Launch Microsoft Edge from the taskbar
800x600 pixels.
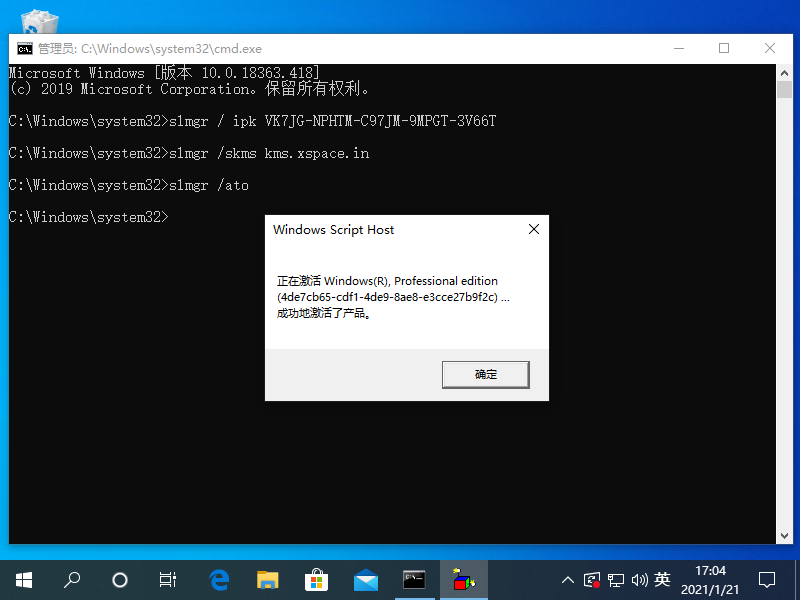click(219, 579)
